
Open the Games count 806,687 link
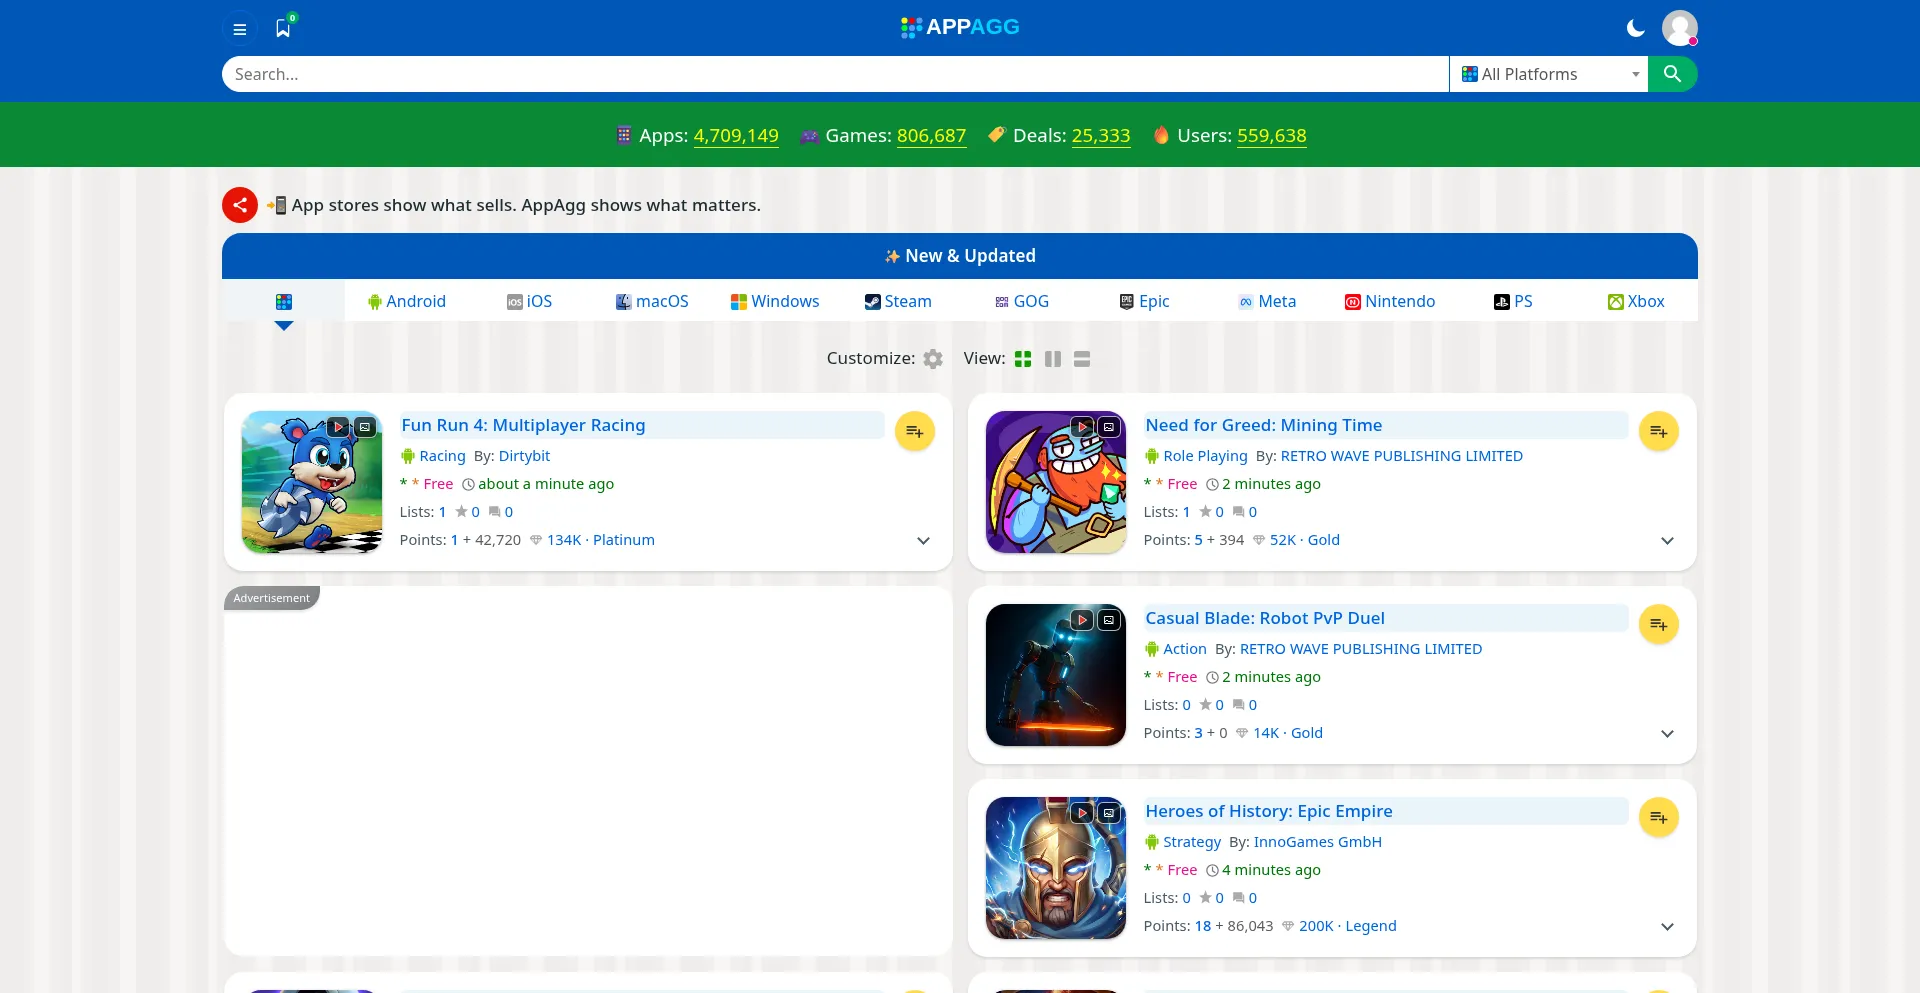point(931,136)
